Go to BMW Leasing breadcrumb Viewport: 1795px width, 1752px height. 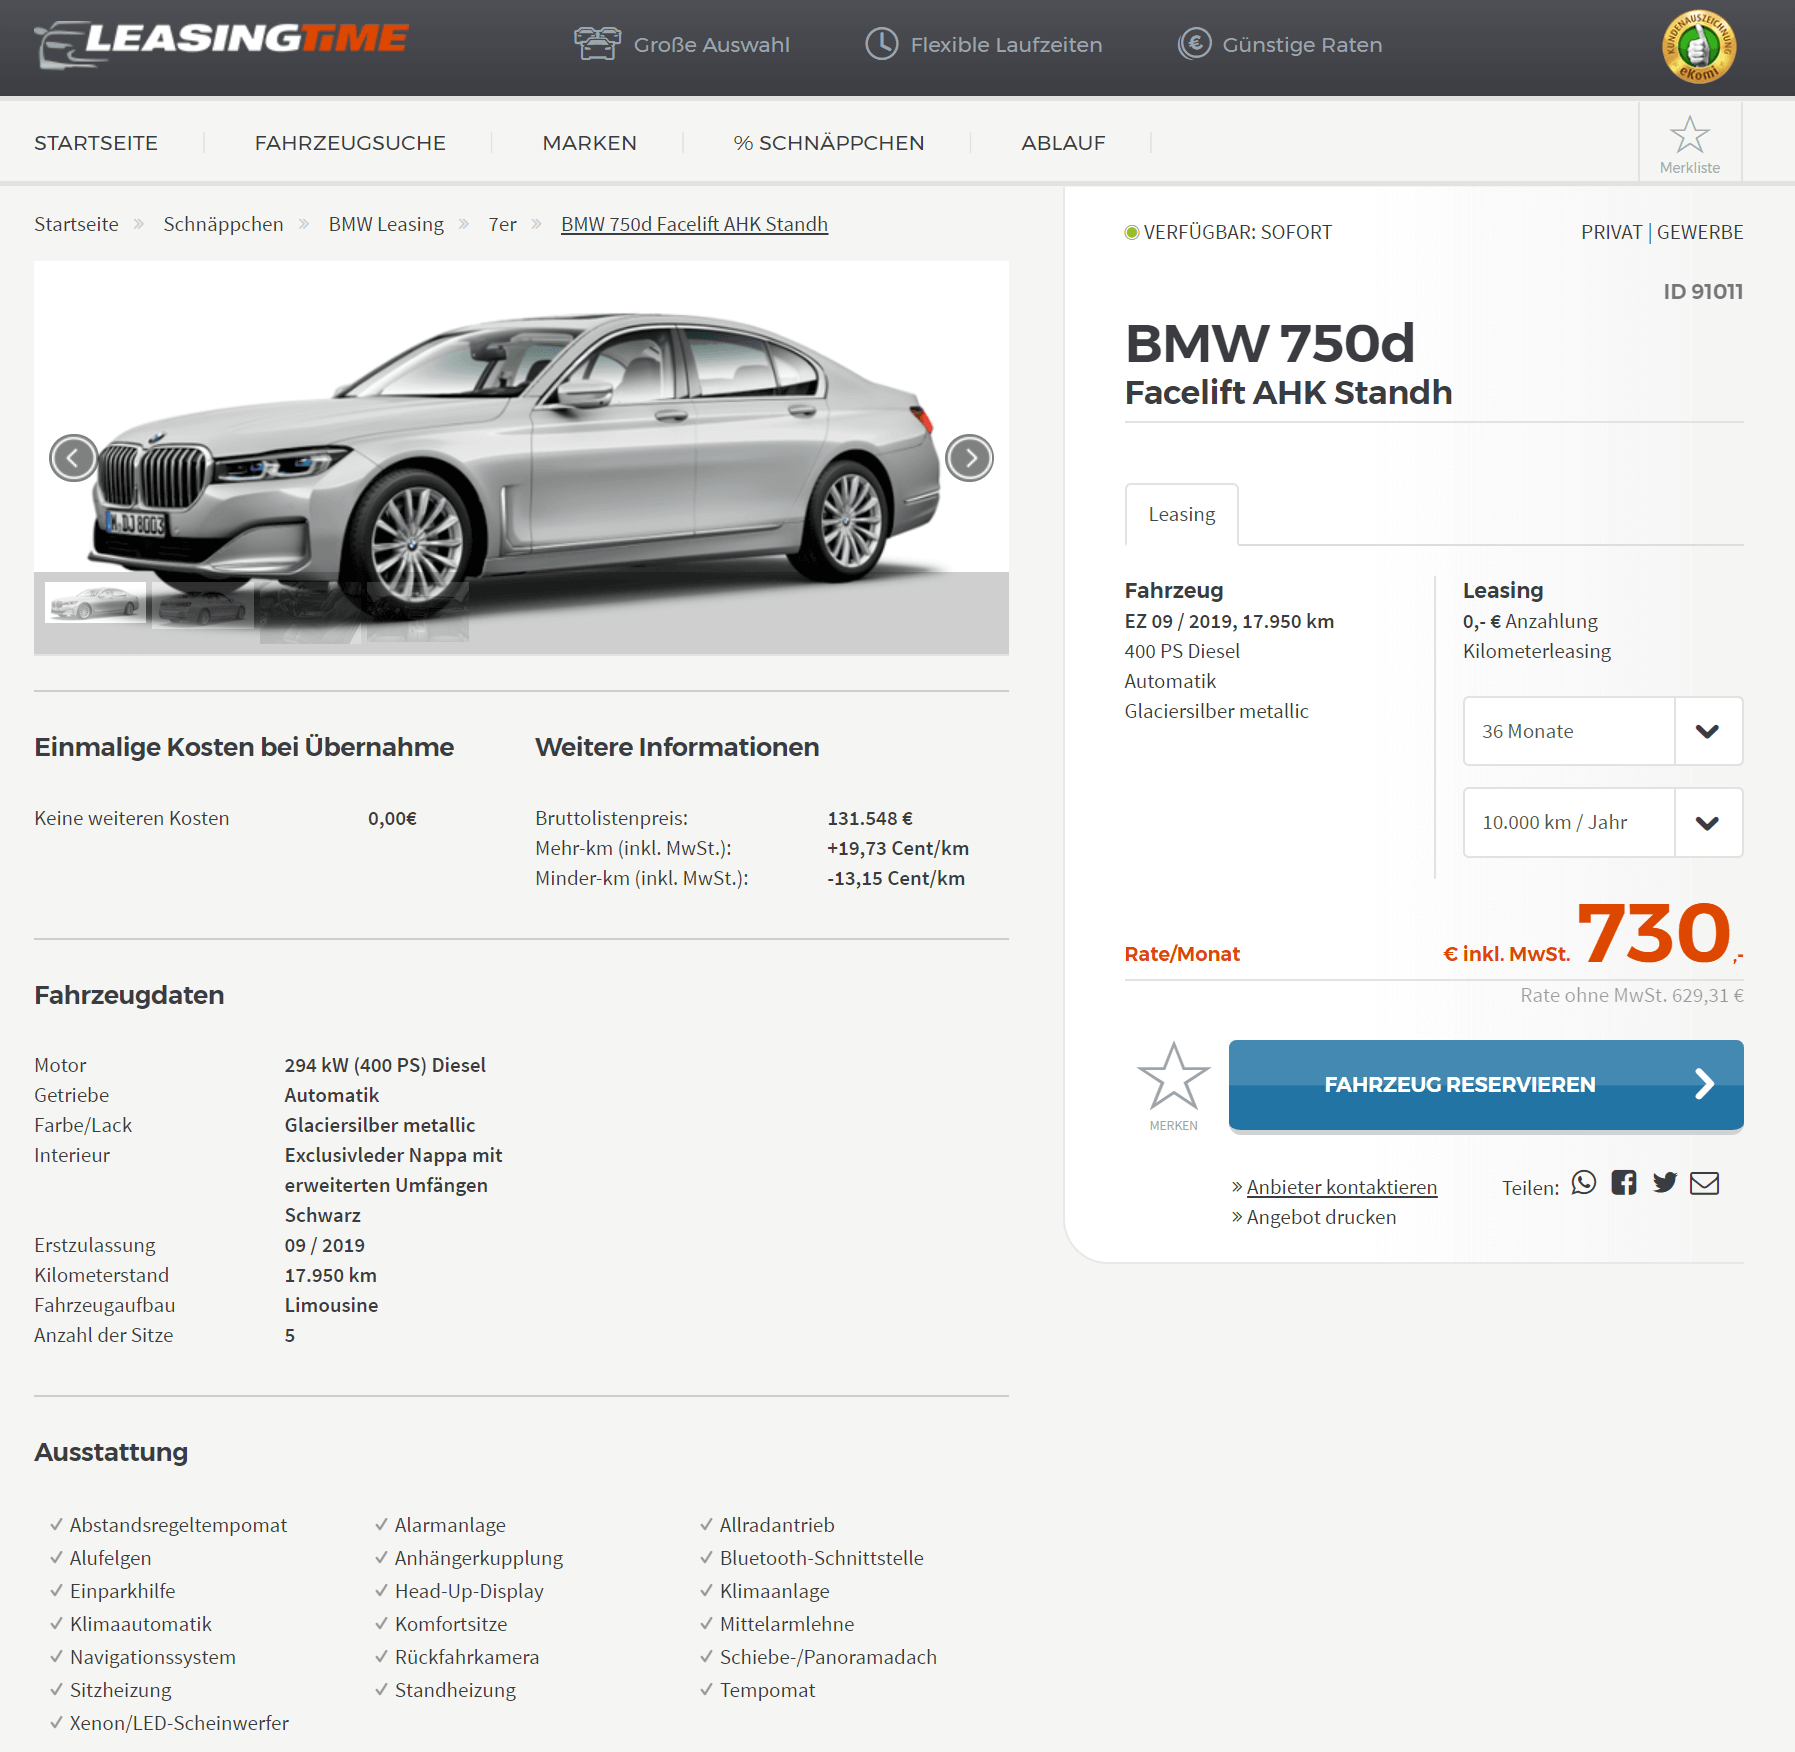click(x=386, y=224)
